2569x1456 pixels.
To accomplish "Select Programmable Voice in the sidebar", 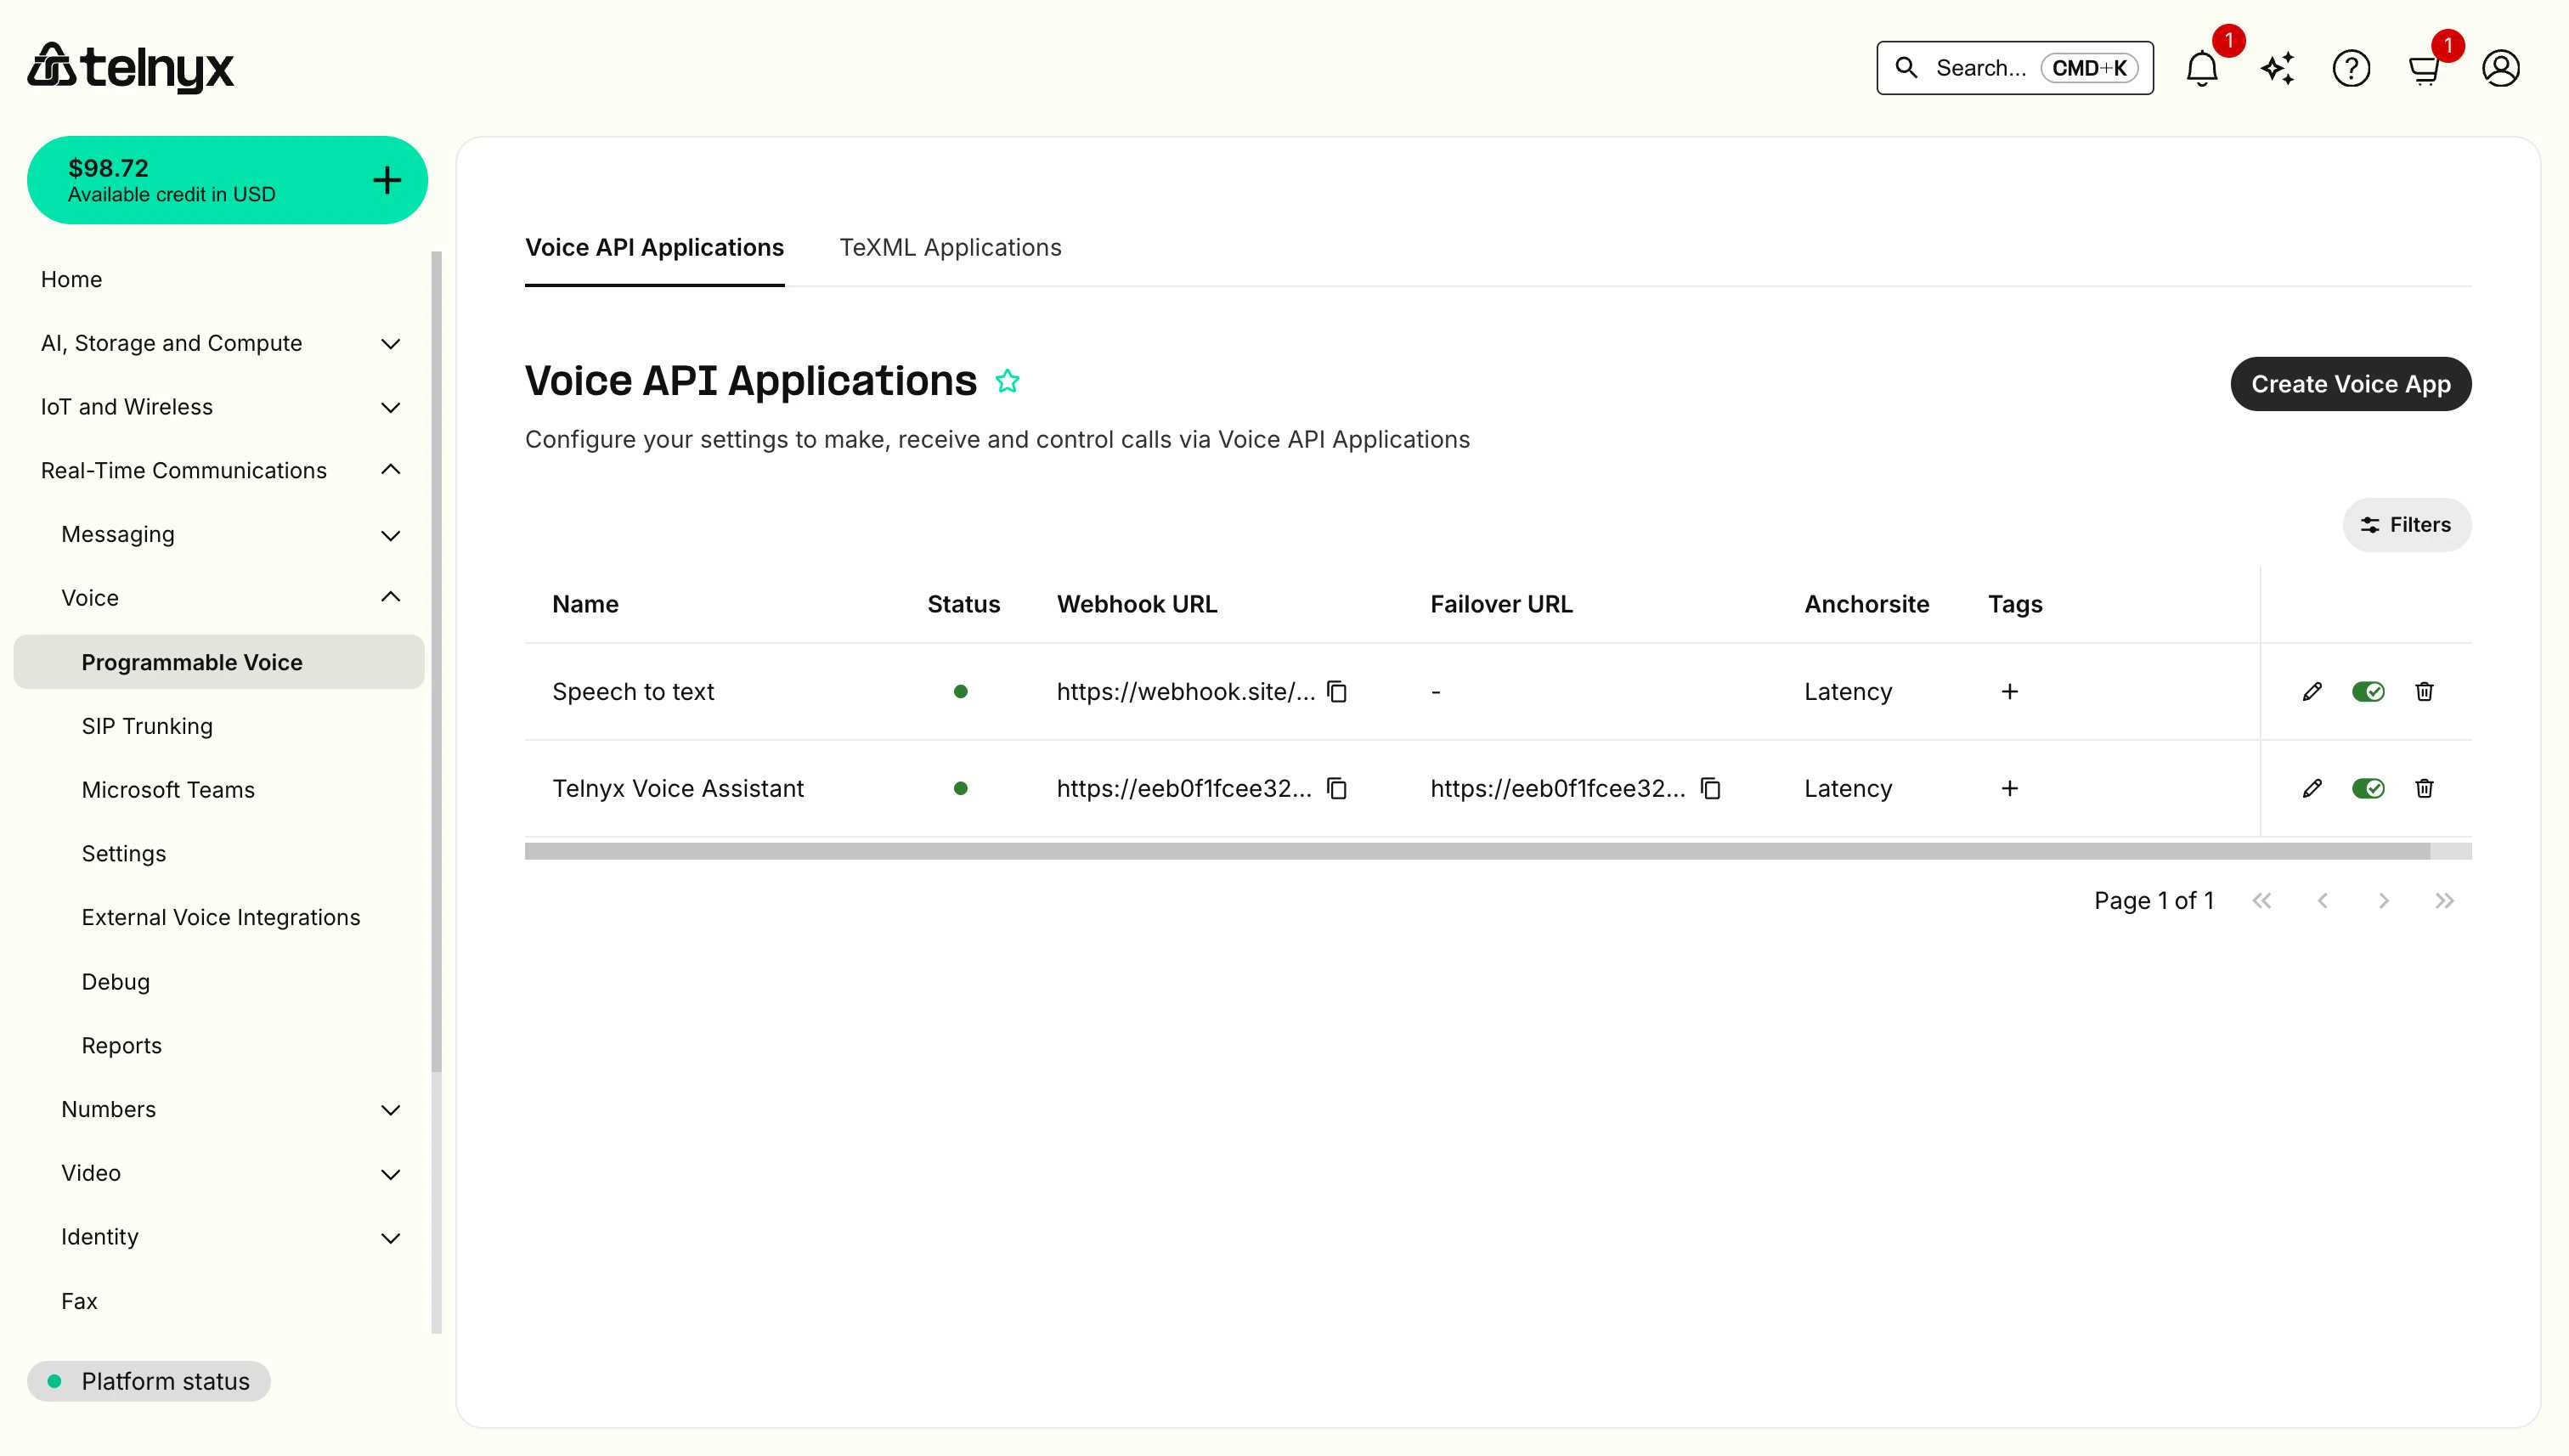I will (191, 661).
